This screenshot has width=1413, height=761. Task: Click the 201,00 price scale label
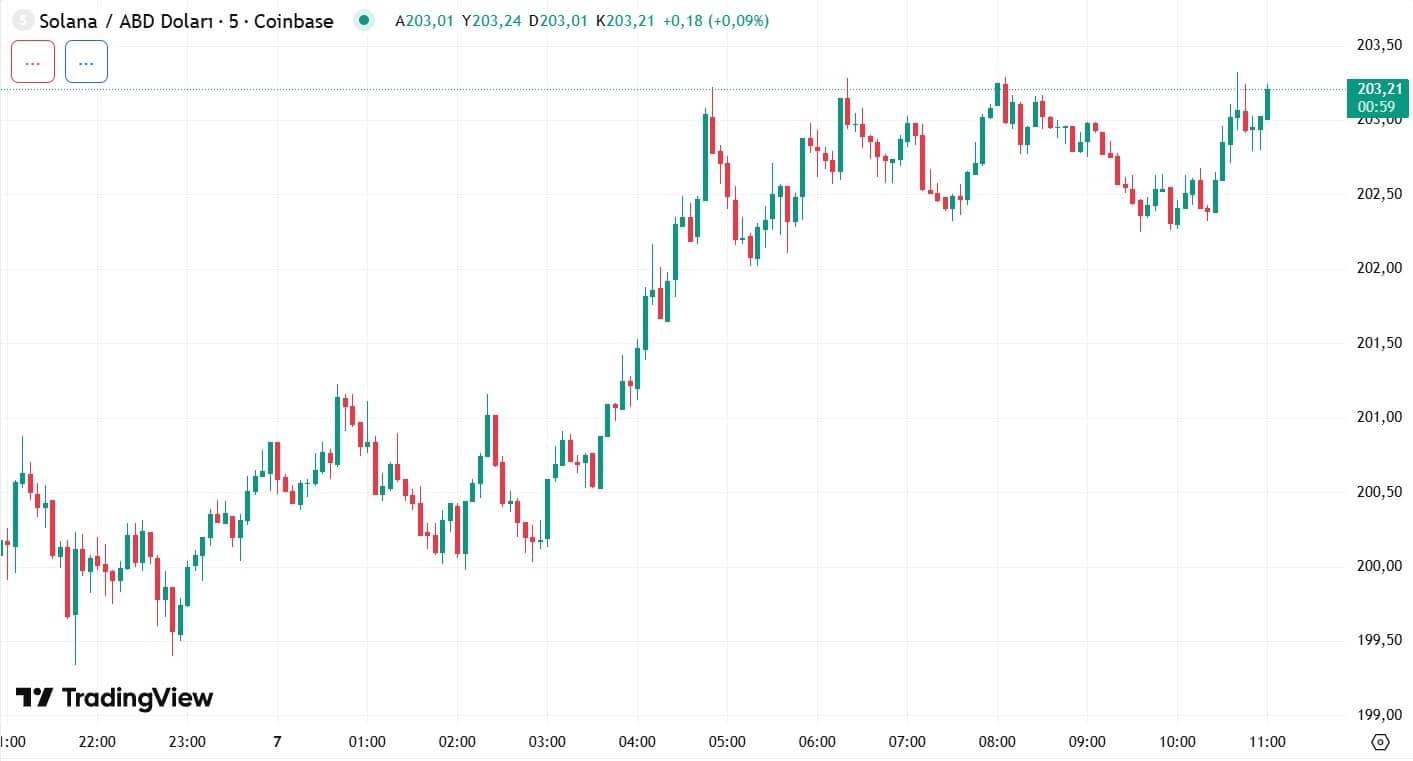tap(1379, 417)
